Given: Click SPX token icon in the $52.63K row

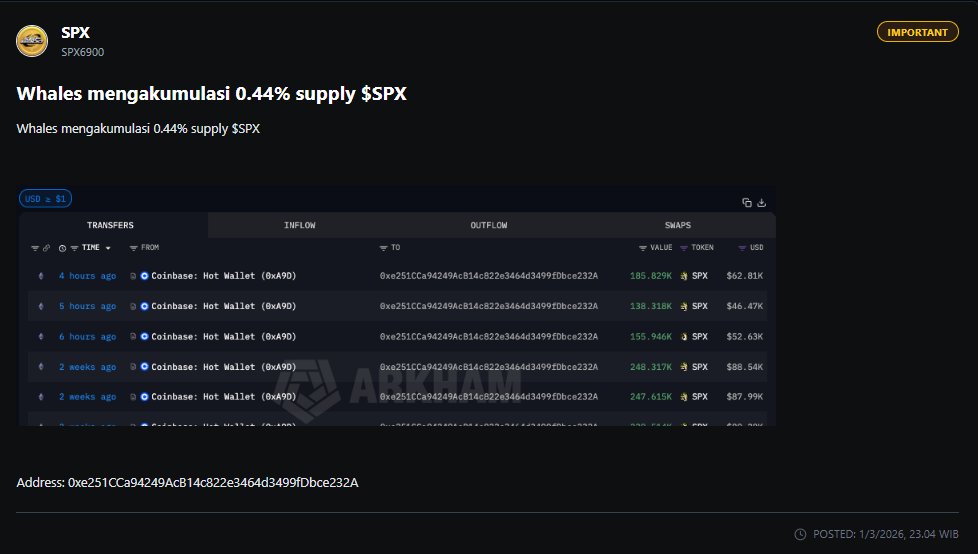Looking at the screenshot, I should pyautogui.click(x=684, y=336).
